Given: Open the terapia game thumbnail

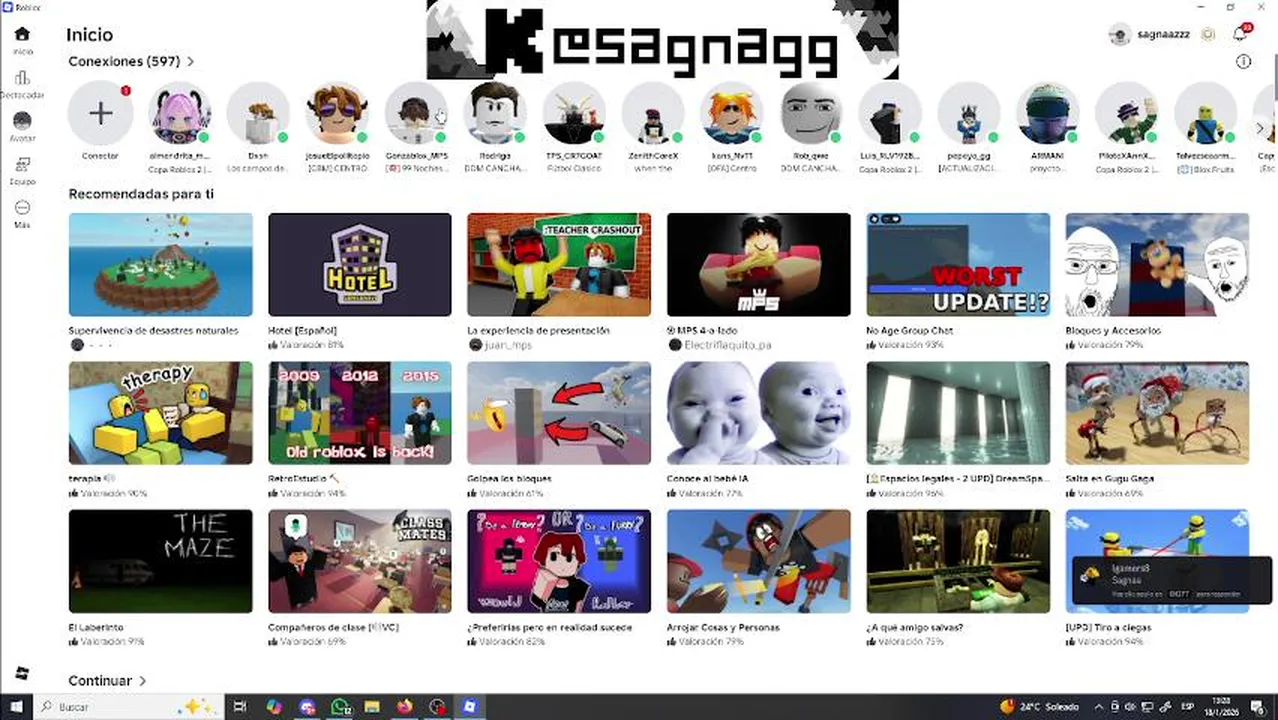Looking at the screenshot, I should coord(160,413).
